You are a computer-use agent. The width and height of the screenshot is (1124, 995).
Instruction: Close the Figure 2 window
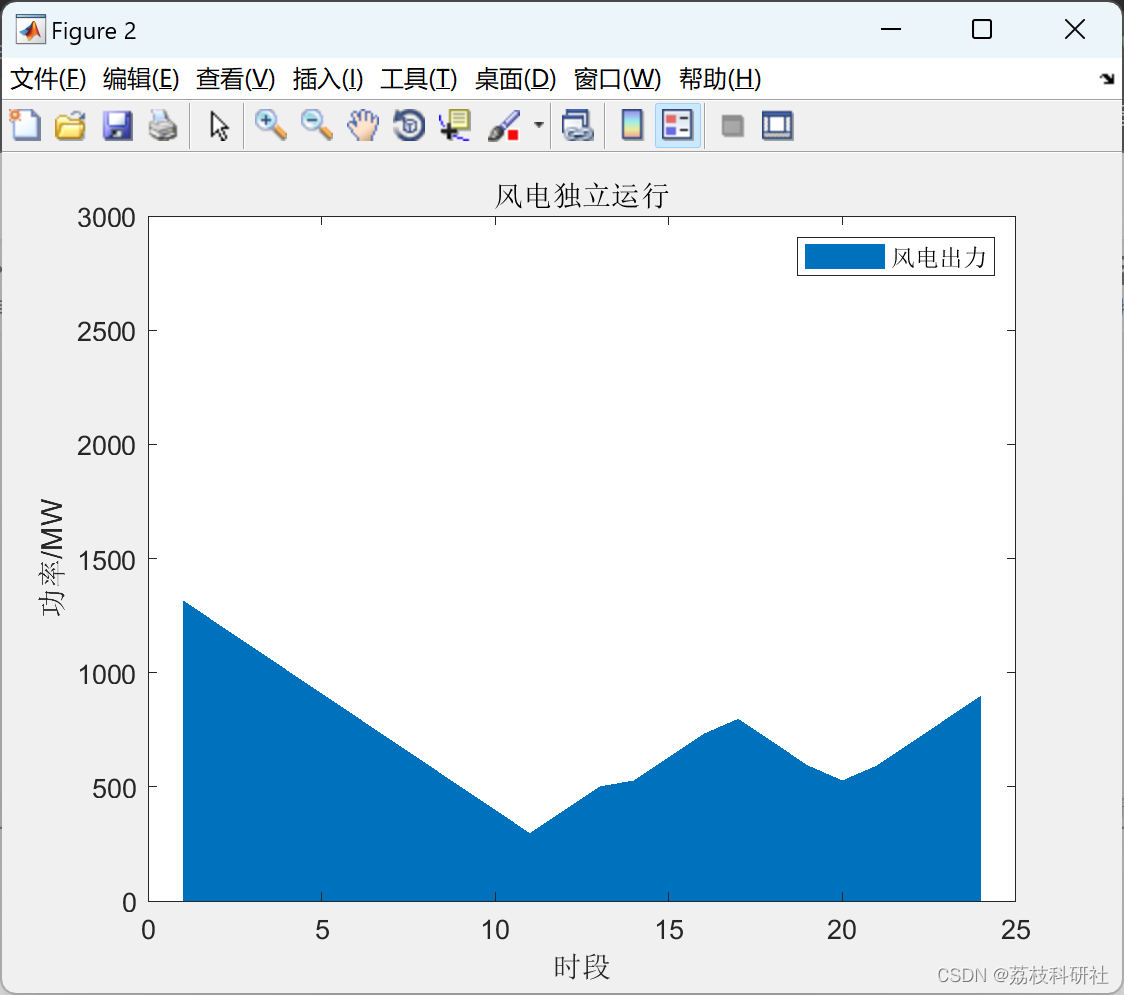(x=1075, y=29)
